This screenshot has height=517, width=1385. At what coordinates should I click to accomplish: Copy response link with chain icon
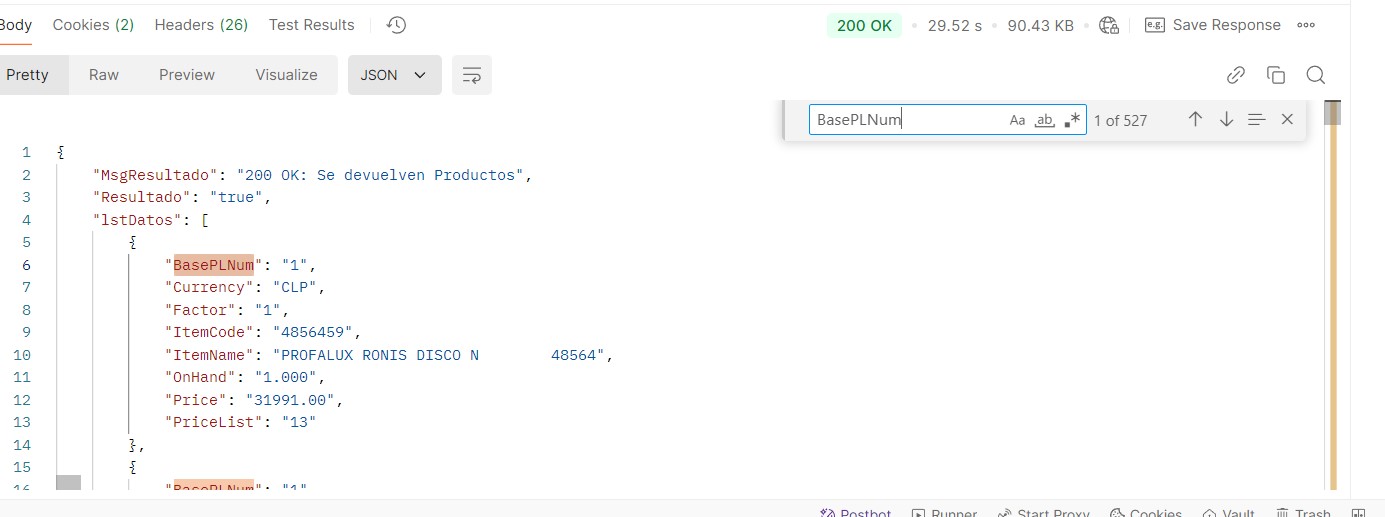pos(1235,75)
